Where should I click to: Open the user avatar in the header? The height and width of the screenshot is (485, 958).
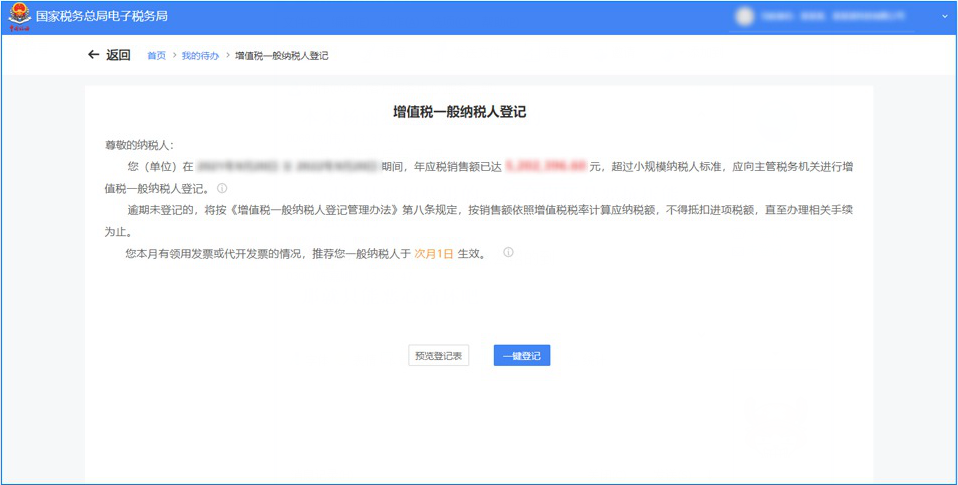745,17
